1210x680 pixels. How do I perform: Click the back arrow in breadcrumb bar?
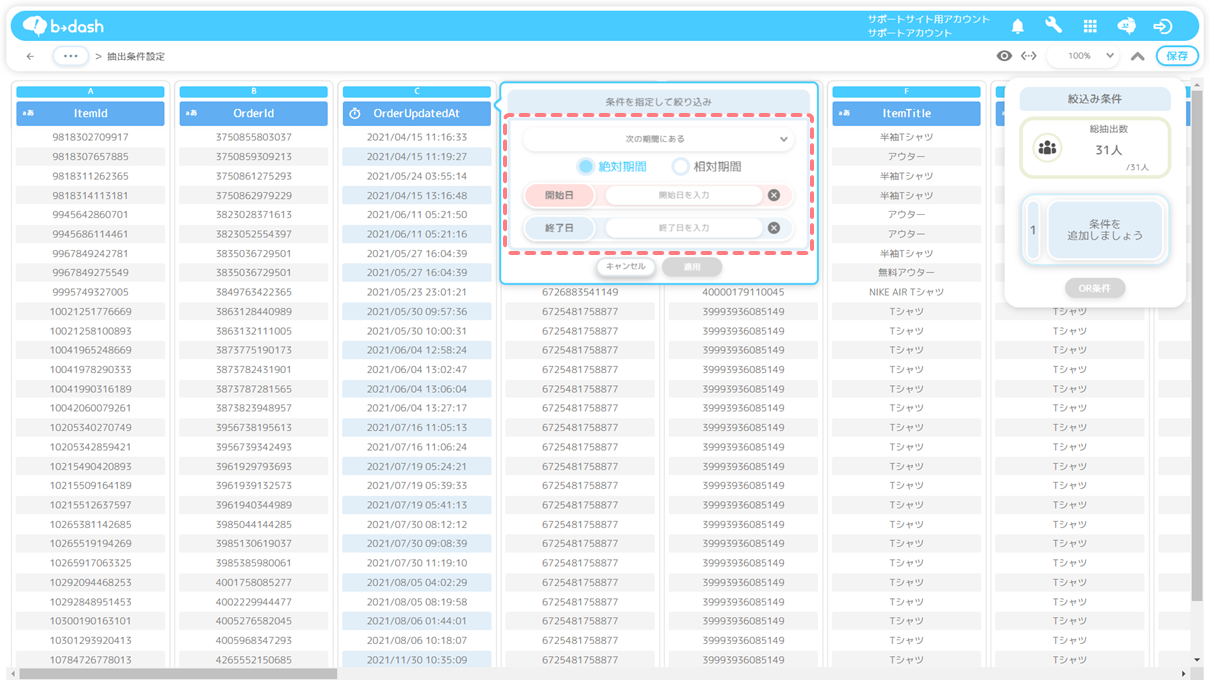(30, 56)
